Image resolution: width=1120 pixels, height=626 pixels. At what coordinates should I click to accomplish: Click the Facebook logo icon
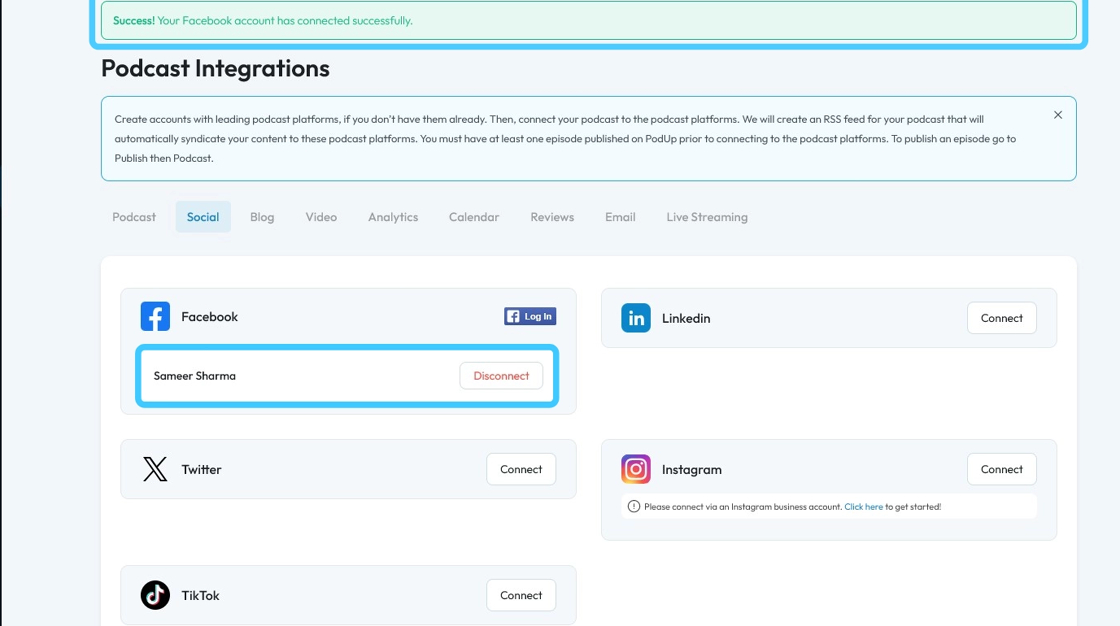pyautogui.click(x=155, y=317)
